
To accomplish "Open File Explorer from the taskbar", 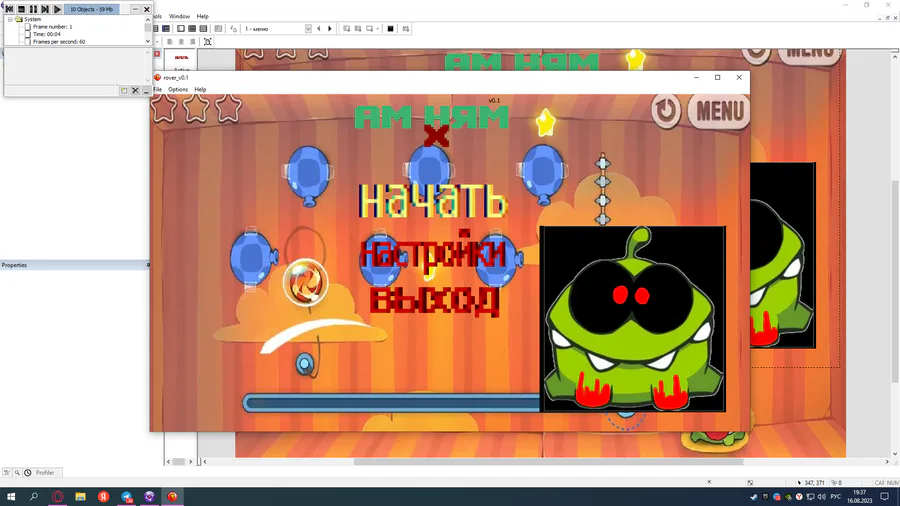I will click(80, 496).
